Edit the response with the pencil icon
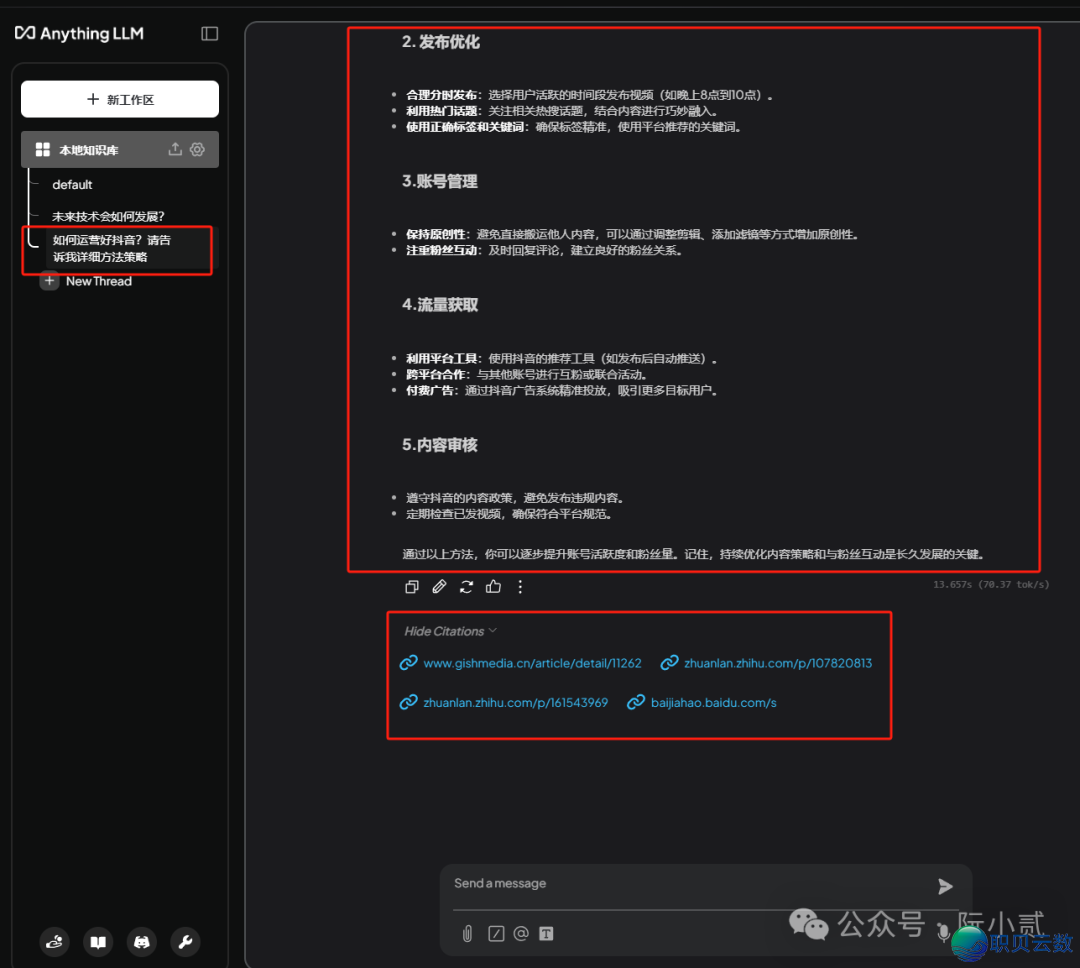Image resolution: width=1080 pixels, height=968 pixels. pyautogui.click(x=438, y=587)
